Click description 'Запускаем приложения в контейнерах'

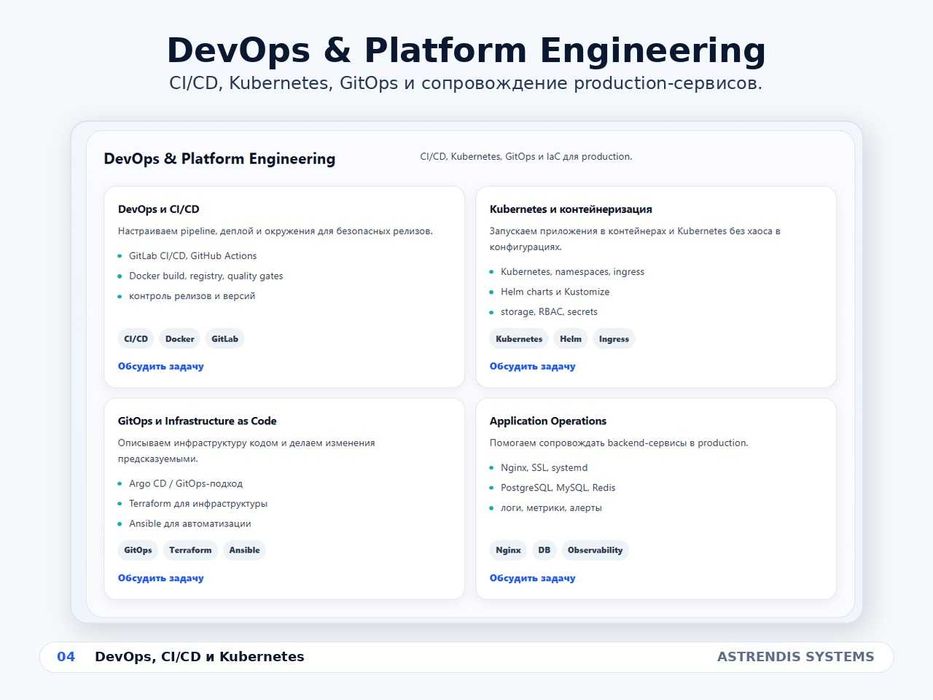[635, 239]
